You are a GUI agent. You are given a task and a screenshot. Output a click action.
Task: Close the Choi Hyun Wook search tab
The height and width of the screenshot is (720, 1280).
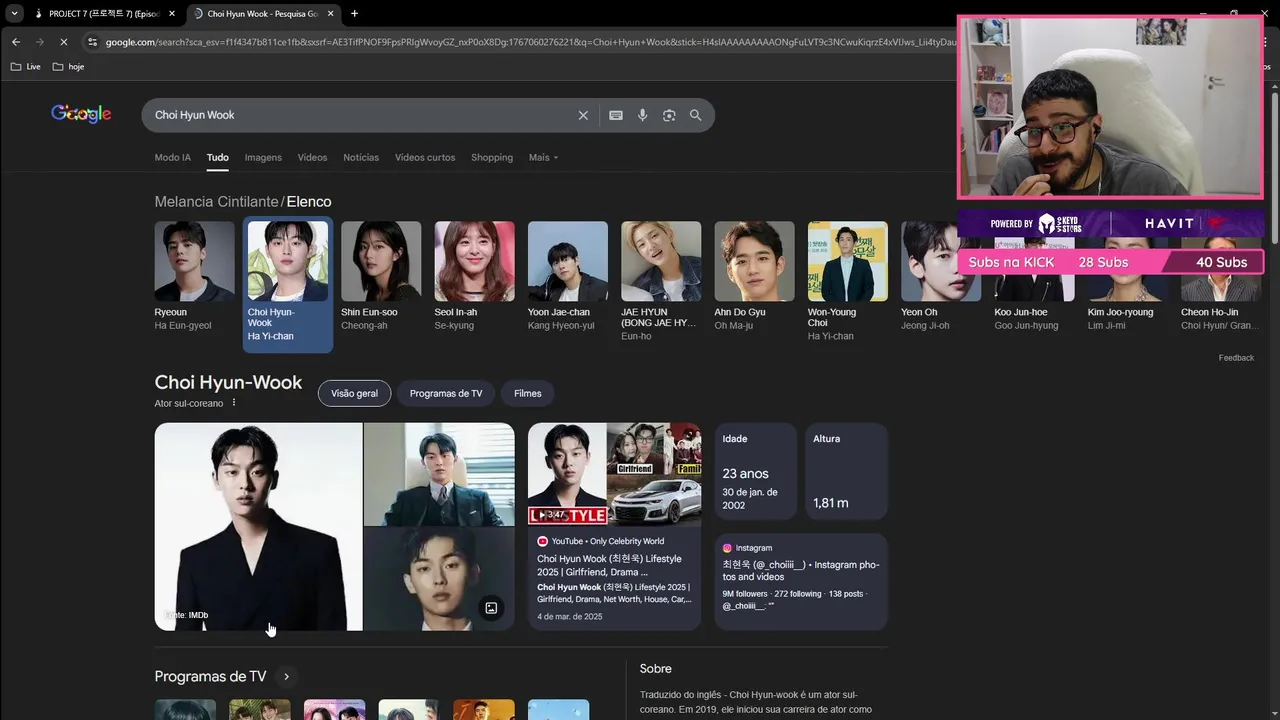click(x=331, y=14)
